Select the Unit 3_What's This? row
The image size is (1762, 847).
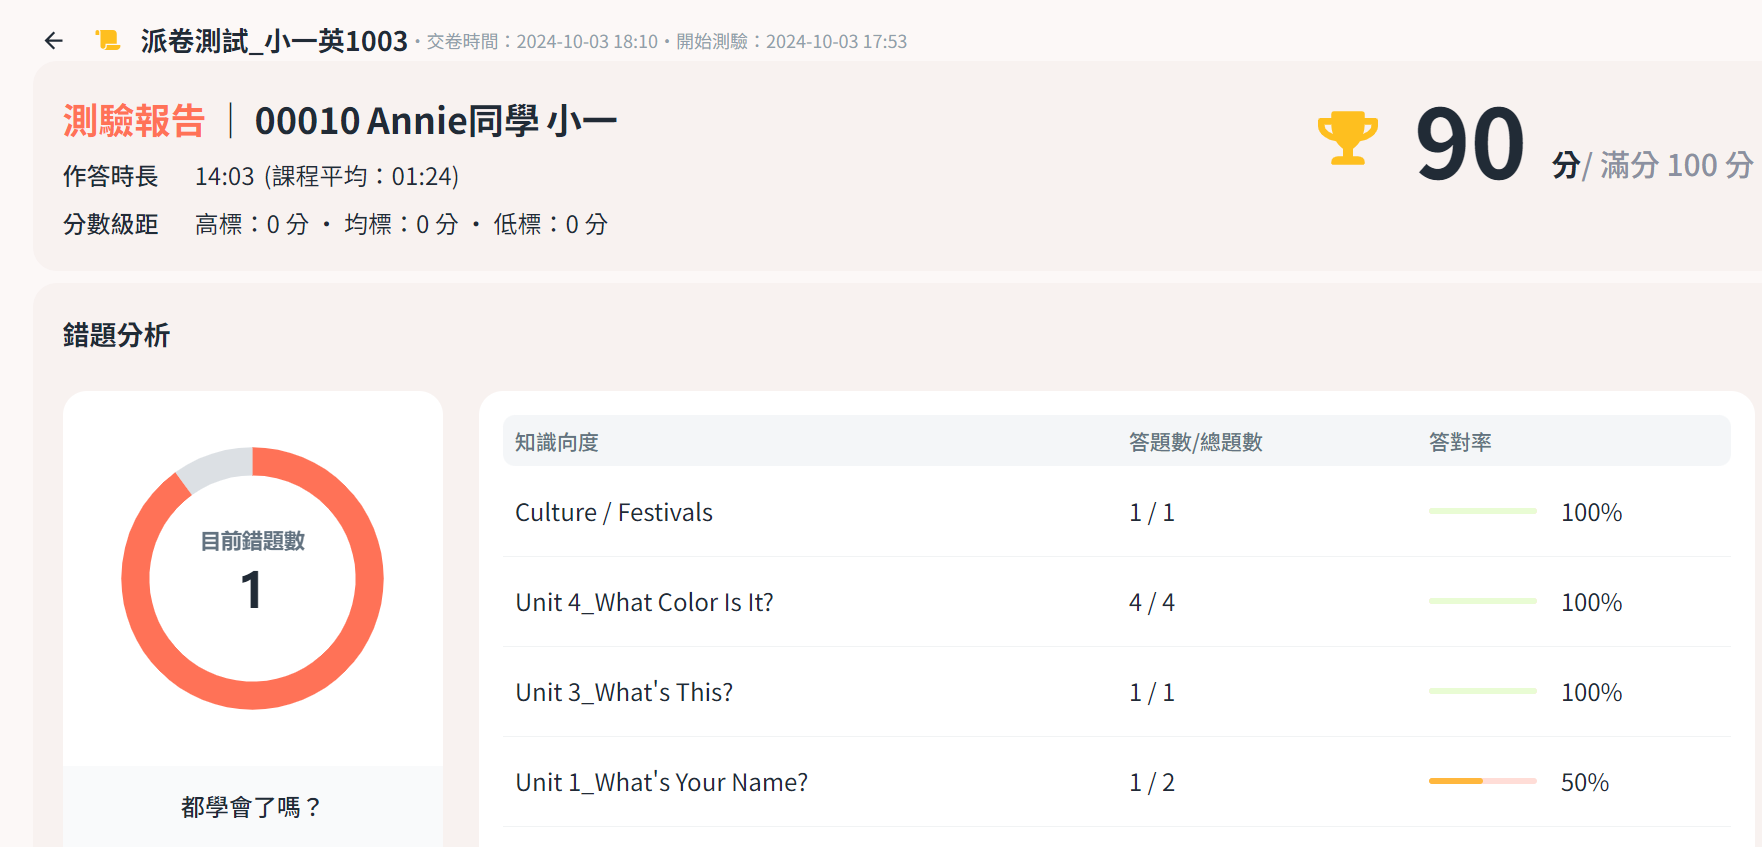click(x=1117, y=692)
